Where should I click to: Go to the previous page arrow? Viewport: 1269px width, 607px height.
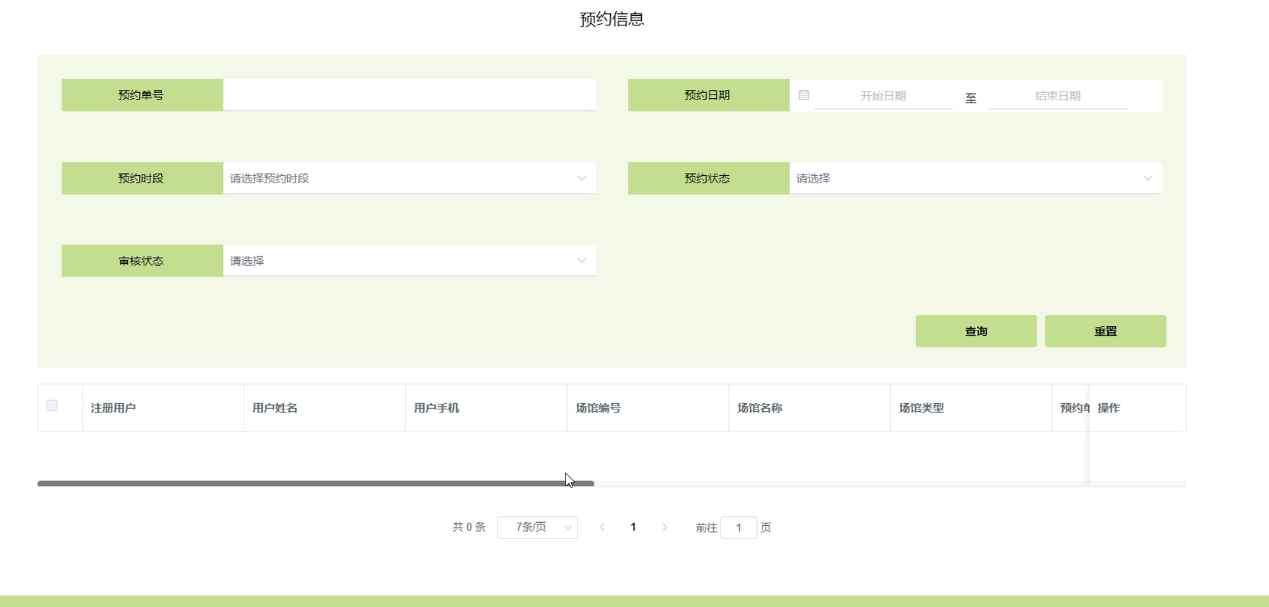602,527
